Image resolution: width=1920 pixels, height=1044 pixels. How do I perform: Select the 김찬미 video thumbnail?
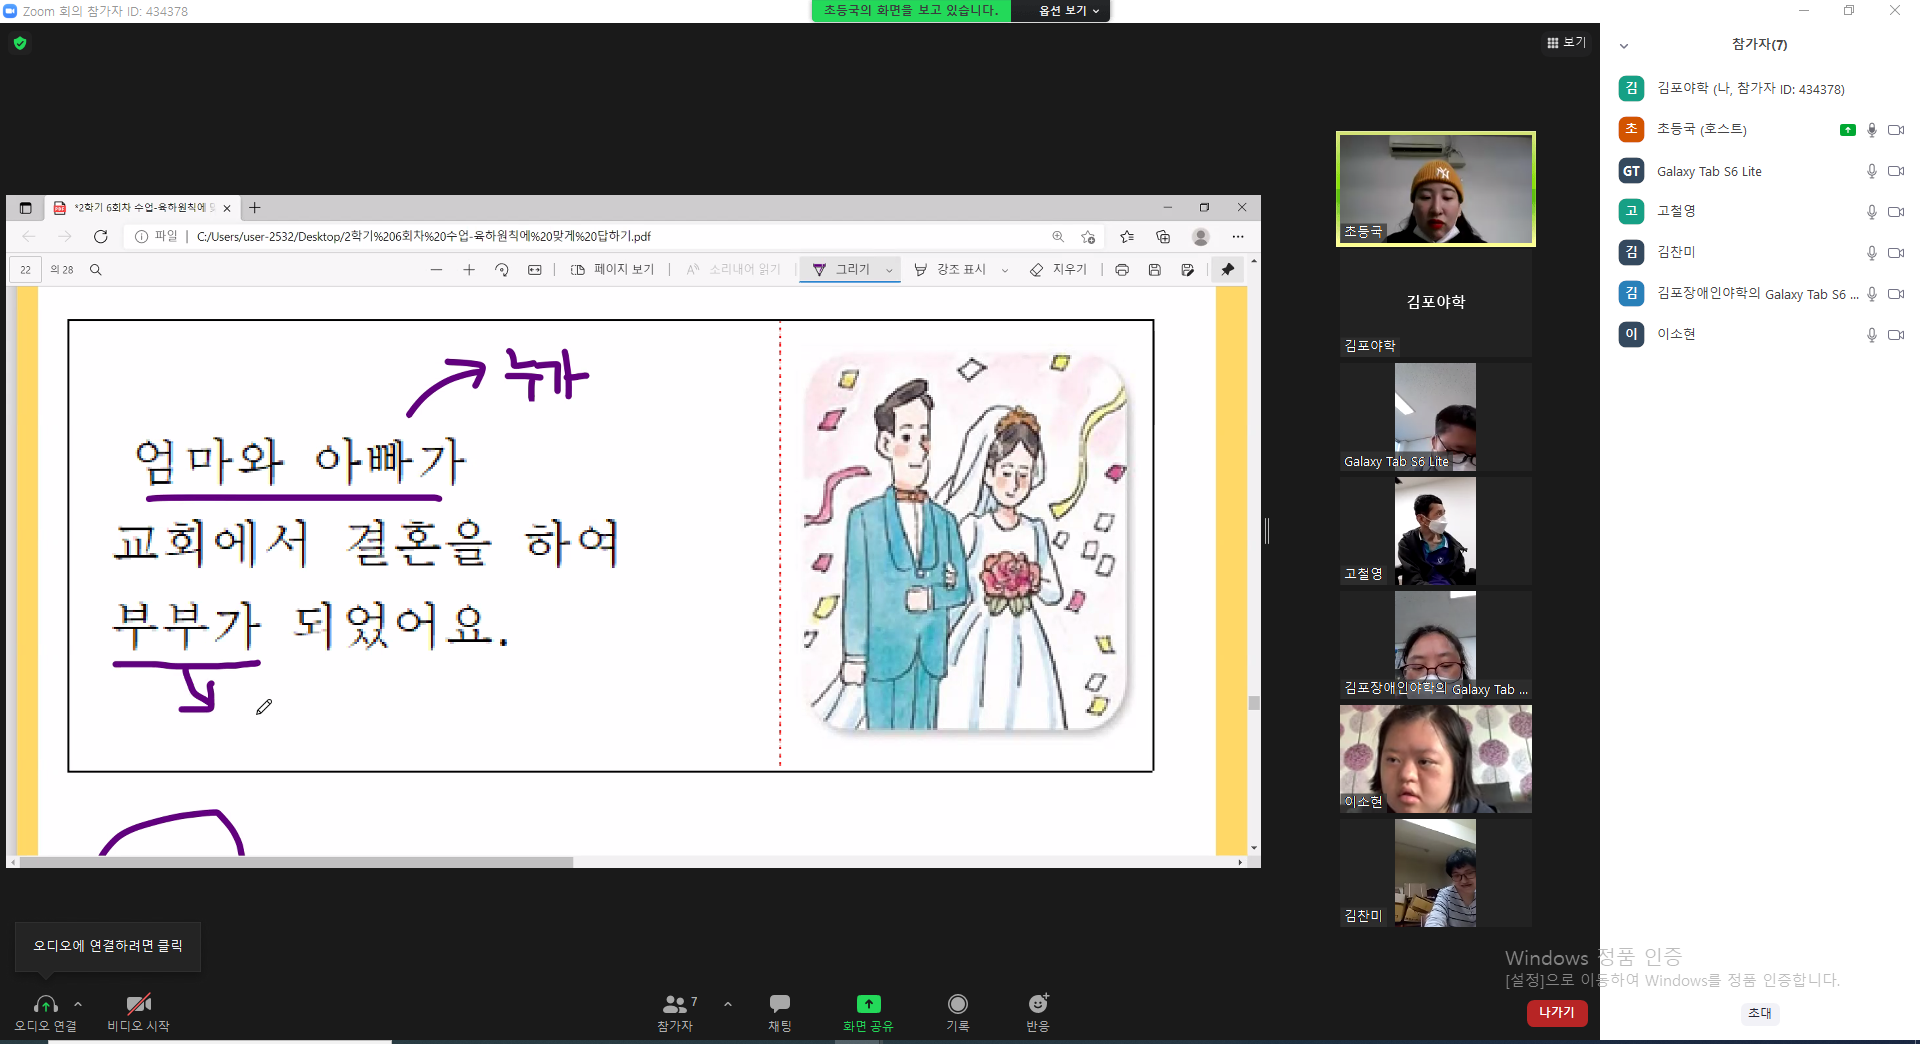(1436, 873)
